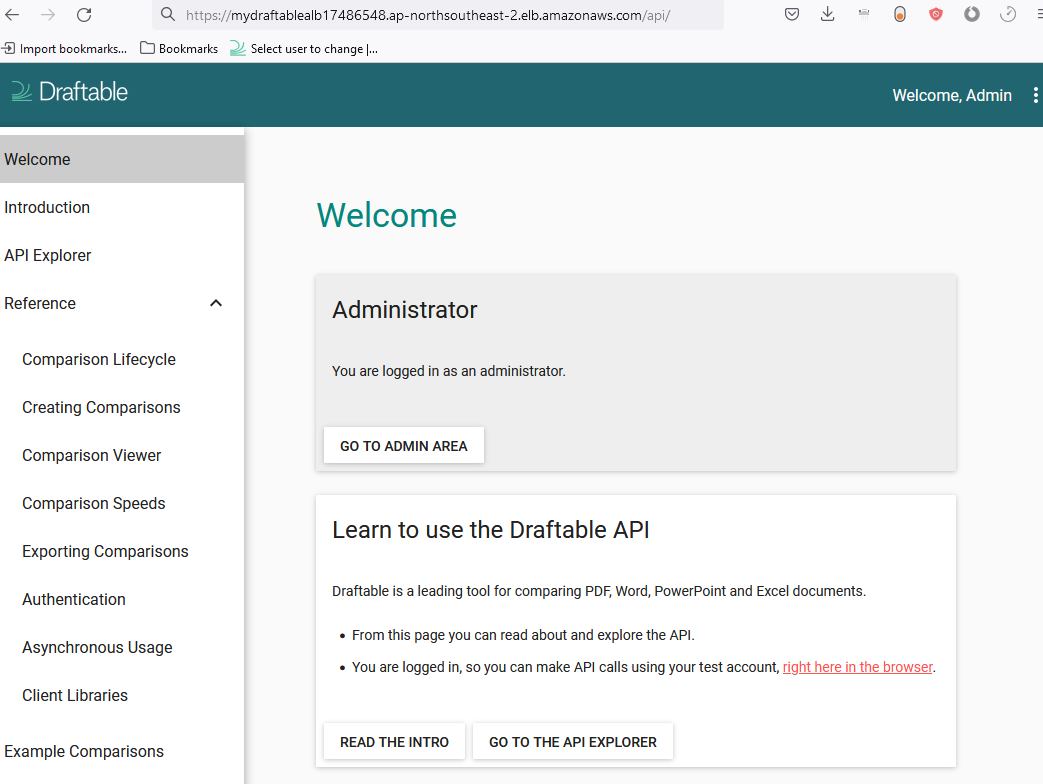This screenshot has height=784, width=1043.
Task: Select Welcome in the sidebar
Action: 122,160
